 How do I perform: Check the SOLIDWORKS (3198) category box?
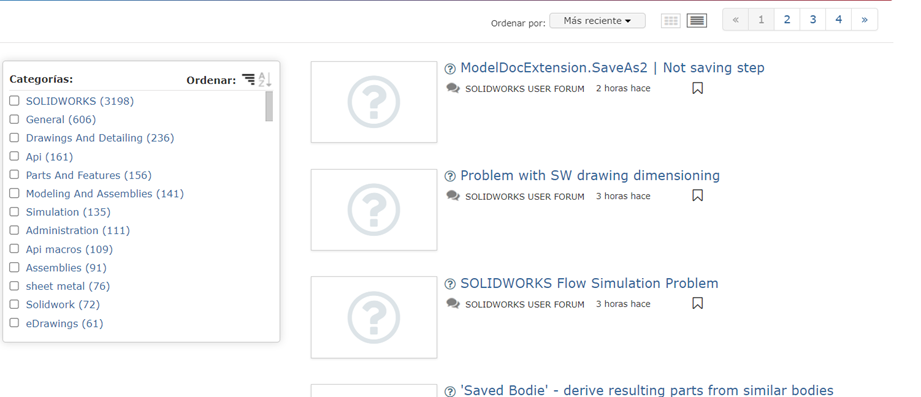click(14, 101)
